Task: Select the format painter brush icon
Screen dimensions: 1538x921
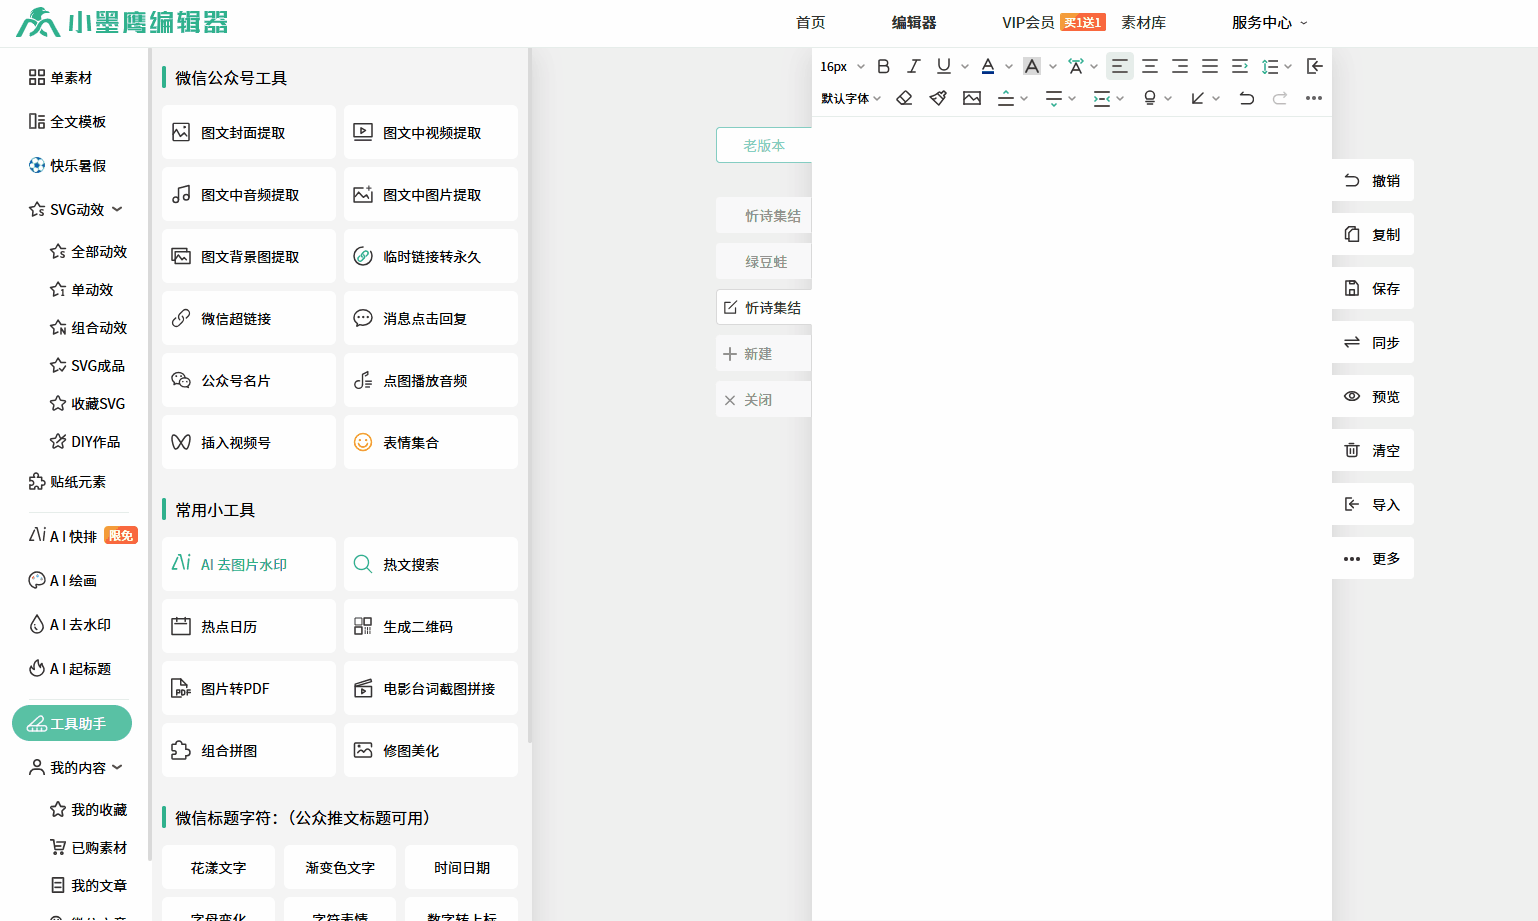Action: [x=938, y=98]
